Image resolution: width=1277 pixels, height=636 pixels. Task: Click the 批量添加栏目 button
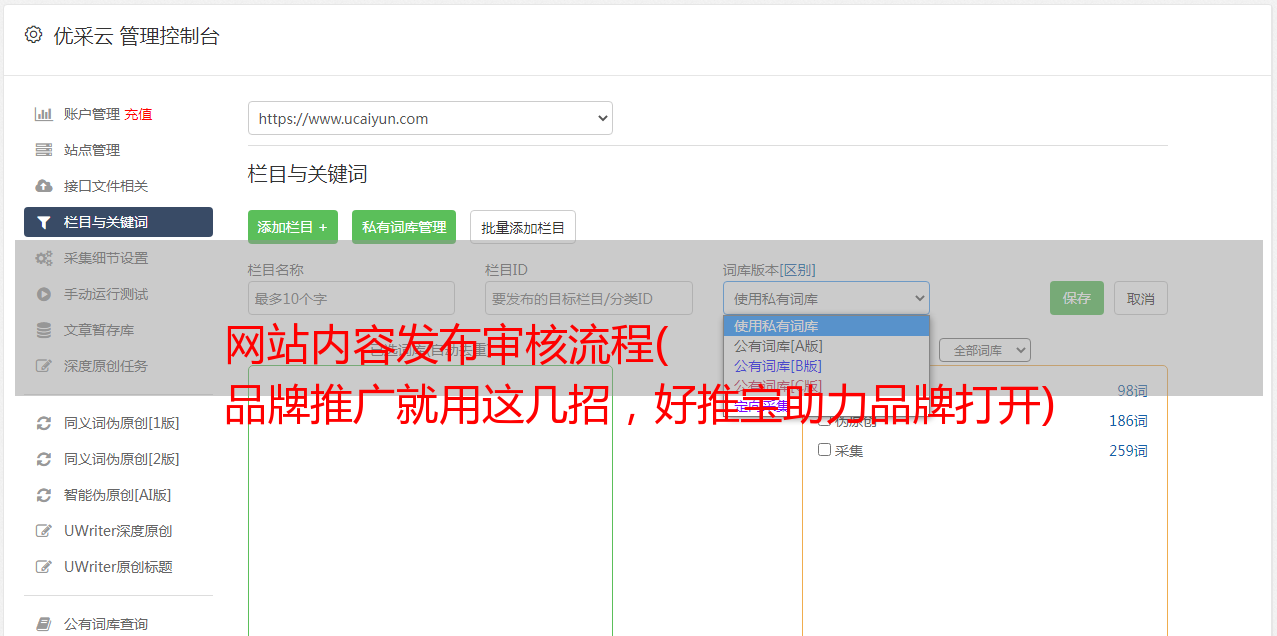[523, 227]
